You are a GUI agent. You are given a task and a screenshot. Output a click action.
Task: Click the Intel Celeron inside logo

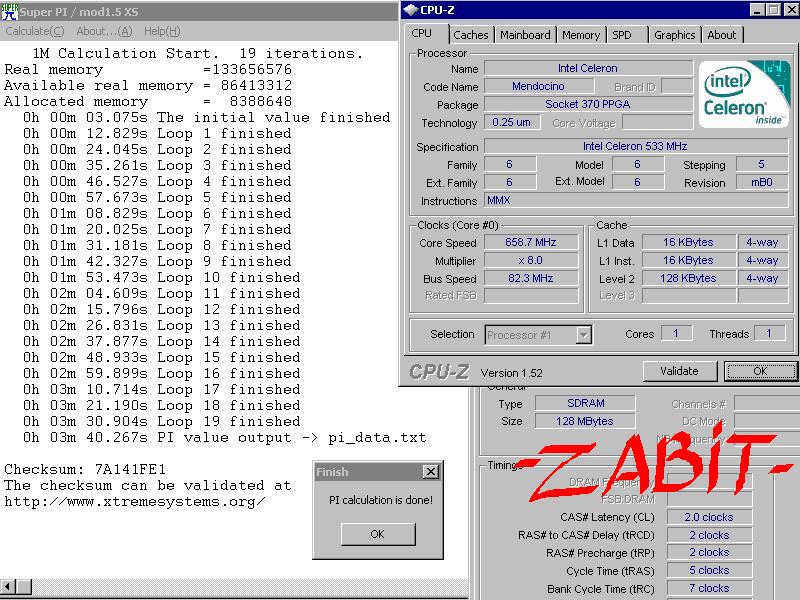point(744,94)
